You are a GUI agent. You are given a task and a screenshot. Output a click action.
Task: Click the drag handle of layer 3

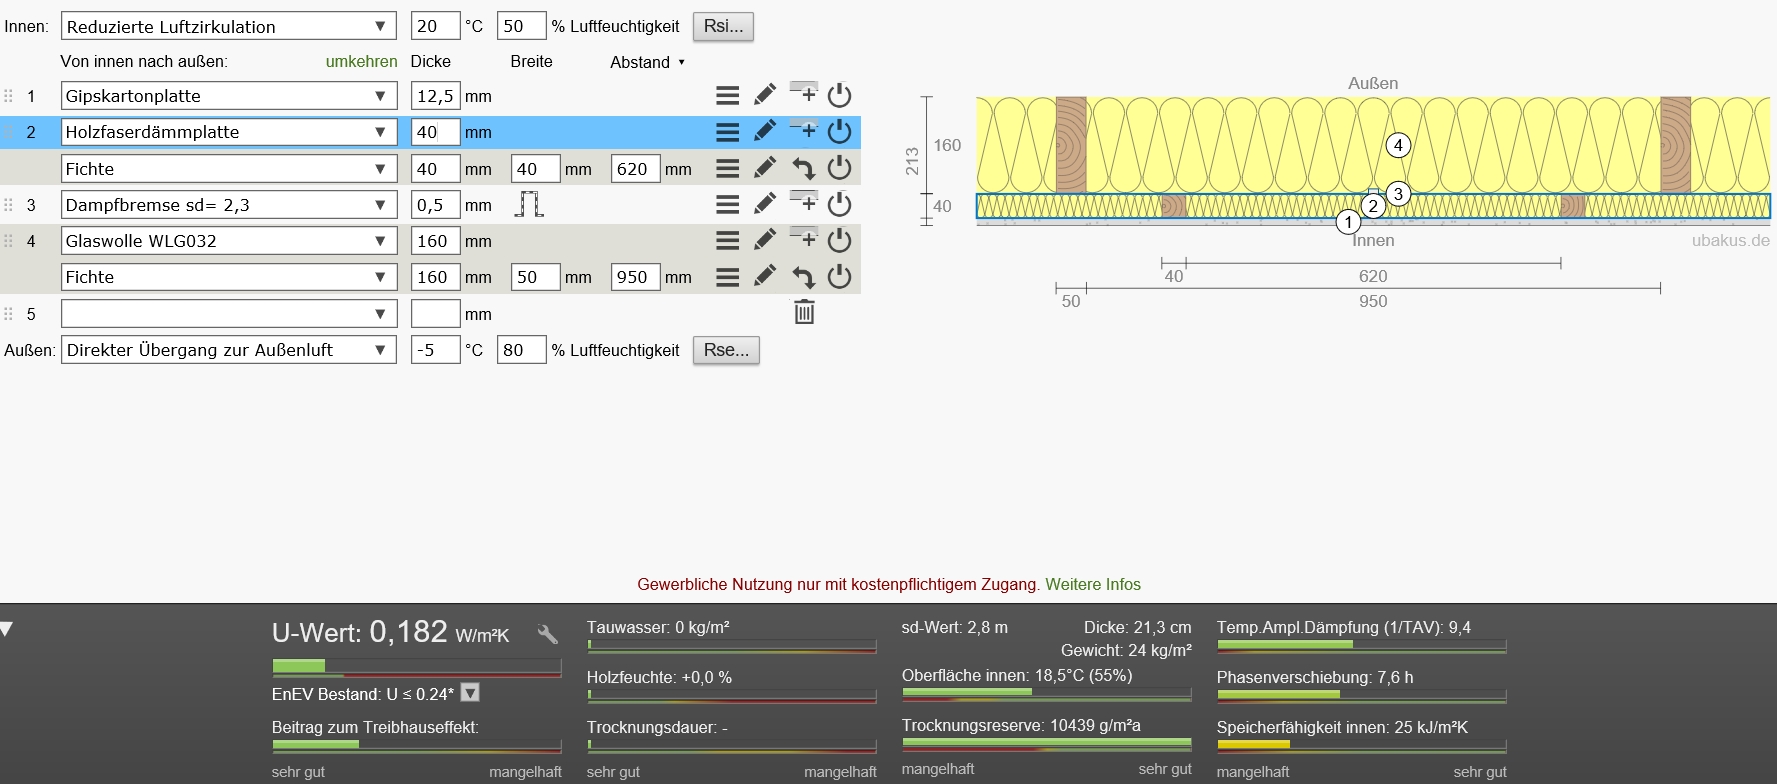coord(8,205)
